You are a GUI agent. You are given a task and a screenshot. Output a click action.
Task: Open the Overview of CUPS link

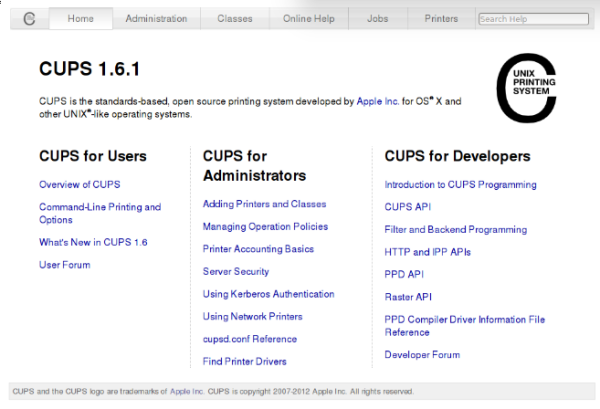tap(79, 185)
